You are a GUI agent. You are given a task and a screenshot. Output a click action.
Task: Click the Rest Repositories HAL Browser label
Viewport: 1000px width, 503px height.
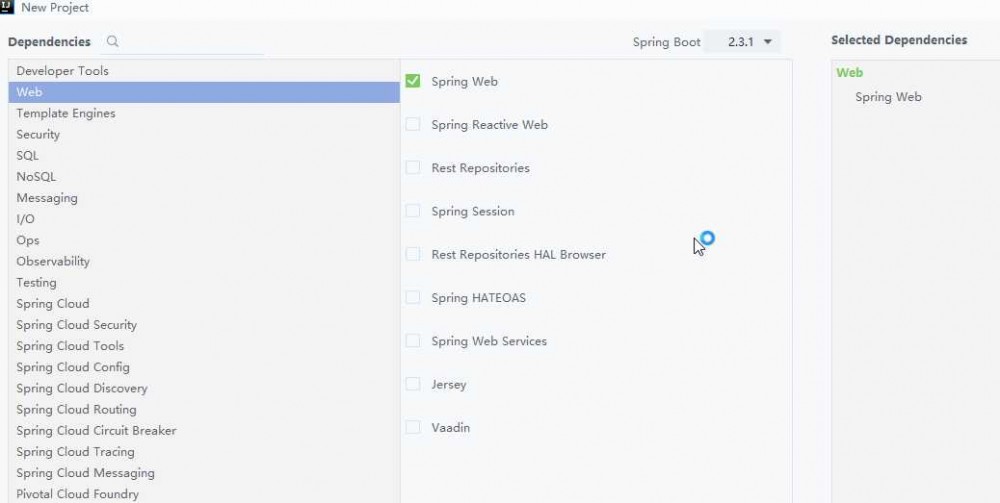click(518, 254)
